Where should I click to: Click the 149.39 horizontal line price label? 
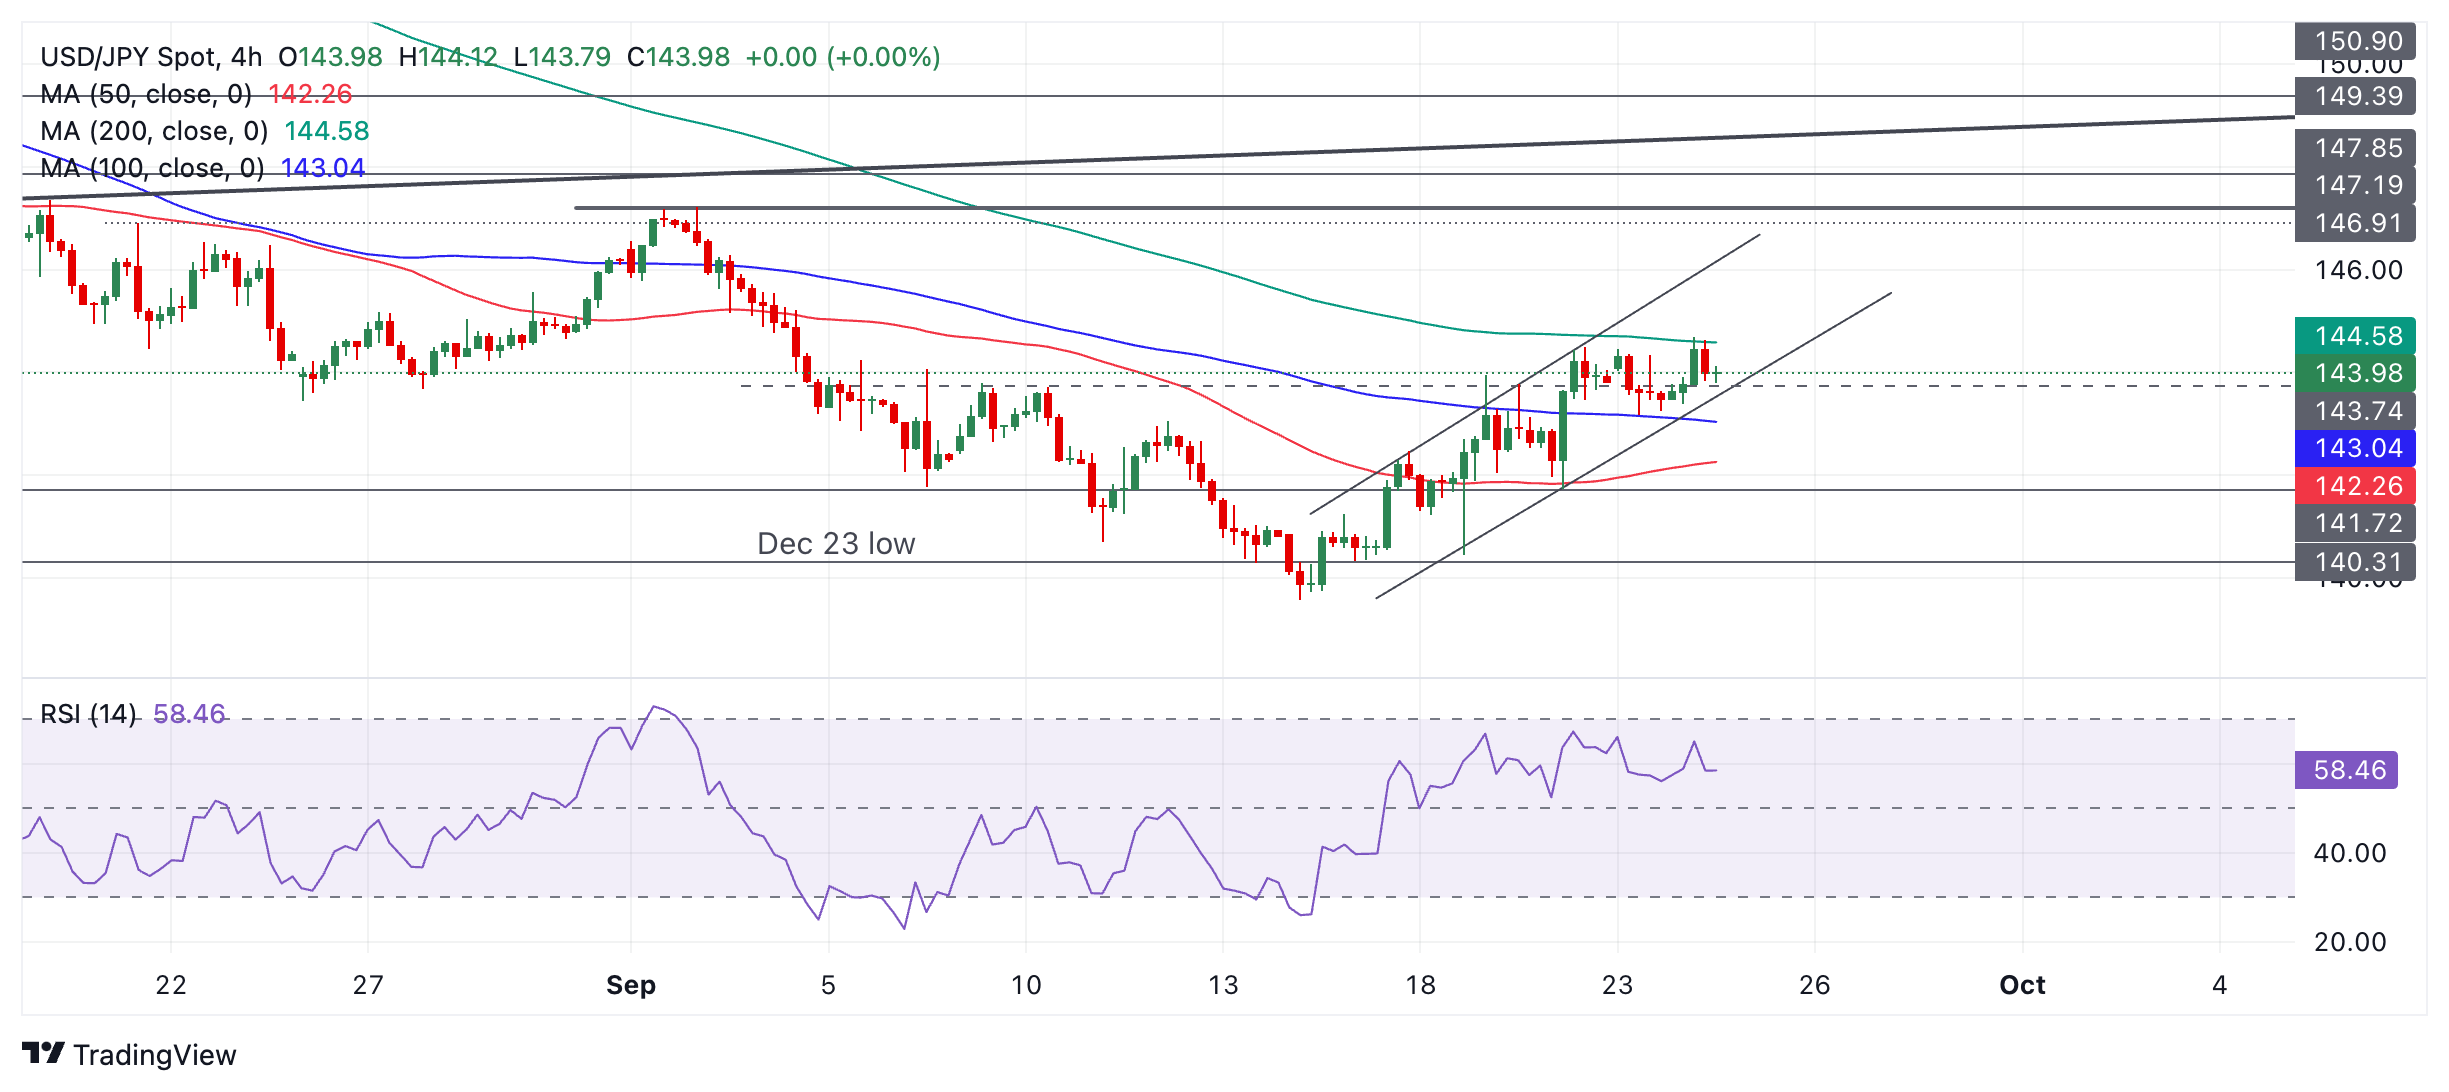2355,96
